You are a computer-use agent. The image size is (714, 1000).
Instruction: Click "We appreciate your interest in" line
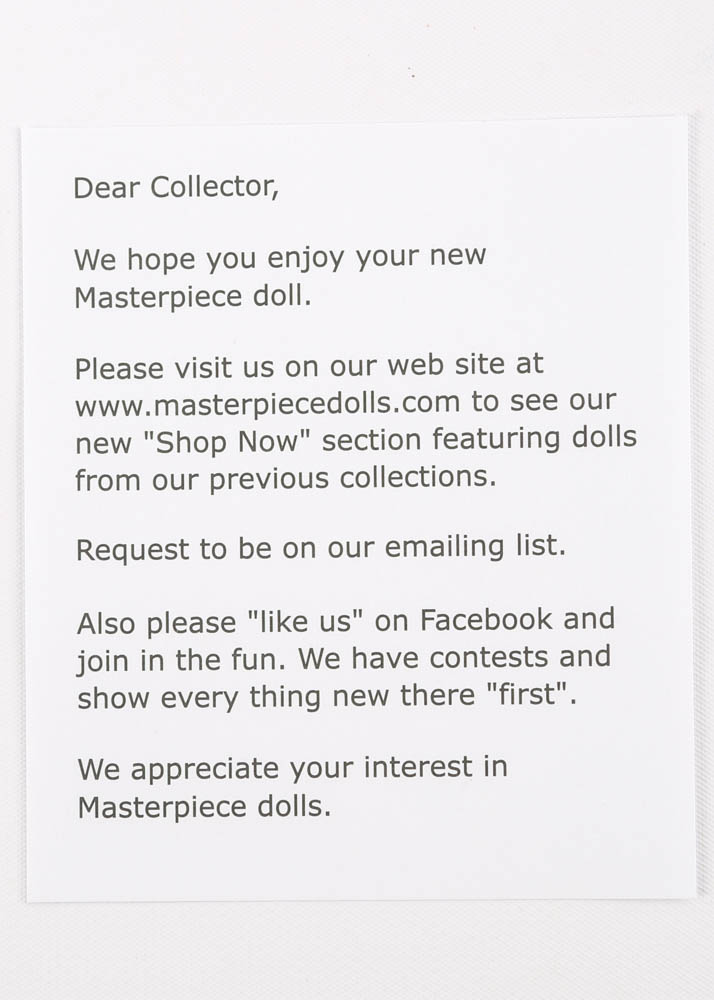coord(292,768)
